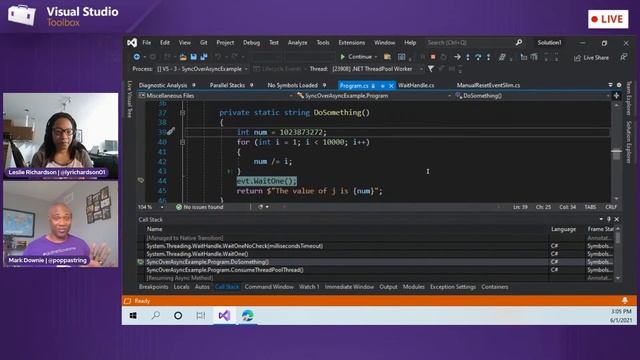Image resolution: width=640 pixels, height=360 pixels.
Task: Open the Analyze menu
Action: point(297,42)
